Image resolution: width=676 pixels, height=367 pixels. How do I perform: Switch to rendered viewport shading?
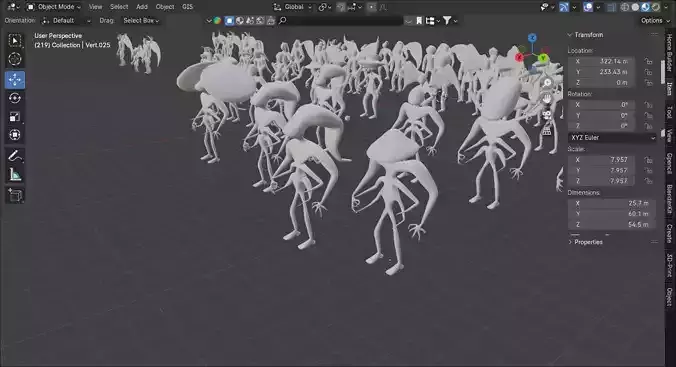tap(656, 7)
